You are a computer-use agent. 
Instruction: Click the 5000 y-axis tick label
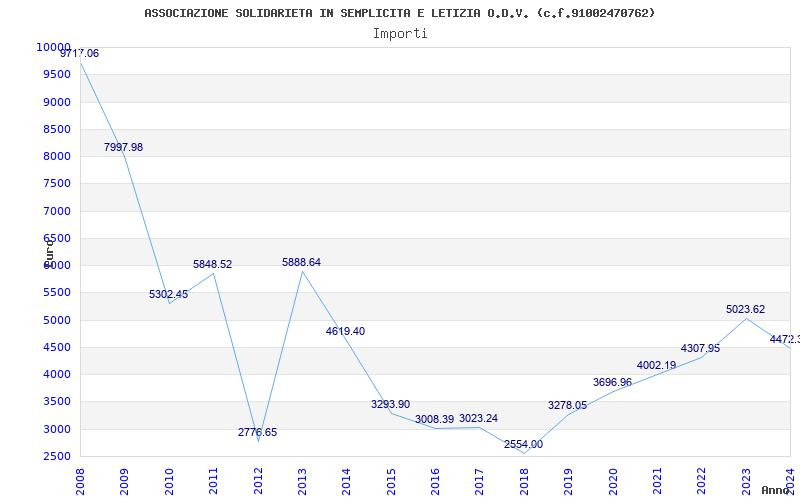pyautogui.click(x=57, y=320)
